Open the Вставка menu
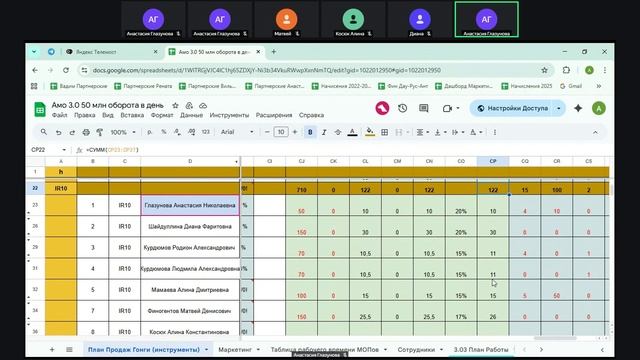This screenshot has width=640, height=360. click(x=132, y=115)
